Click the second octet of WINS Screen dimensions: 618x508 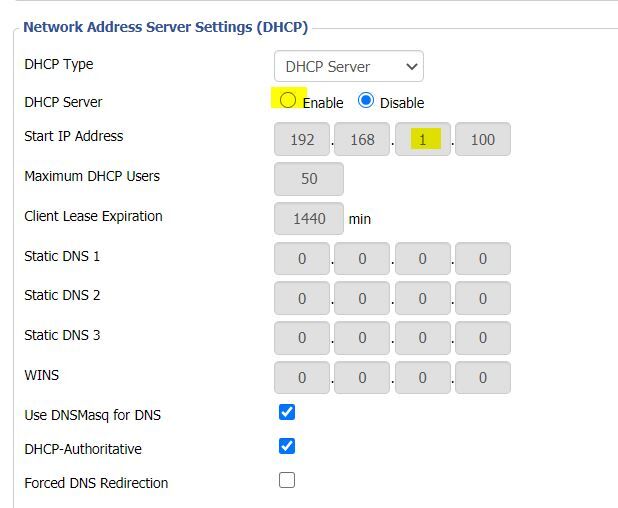(362, 378)
